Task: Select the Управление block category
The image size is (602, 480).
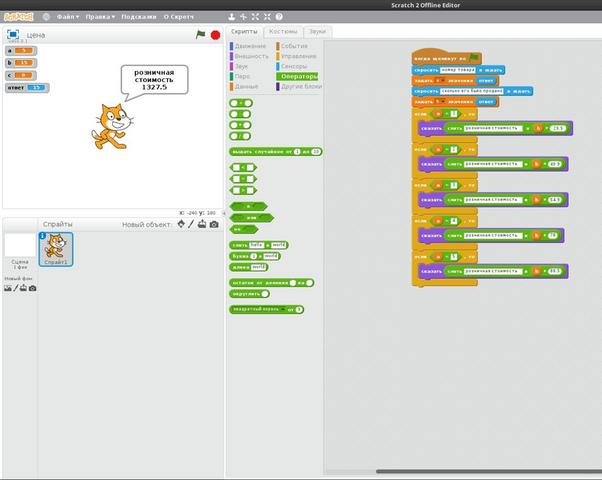Action: (x=296, y=56)
